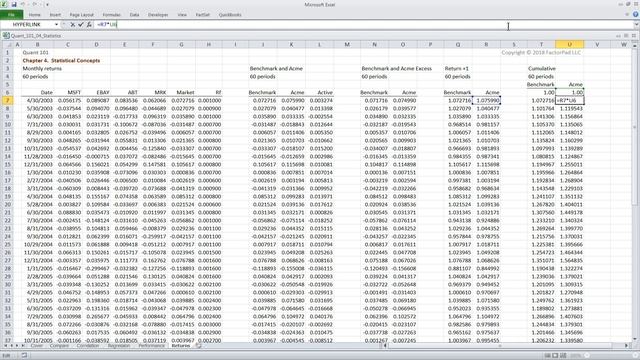Screen dimensions: 640x360
Task: Click the Market column heading cell
Action: [x=181, y=93]
